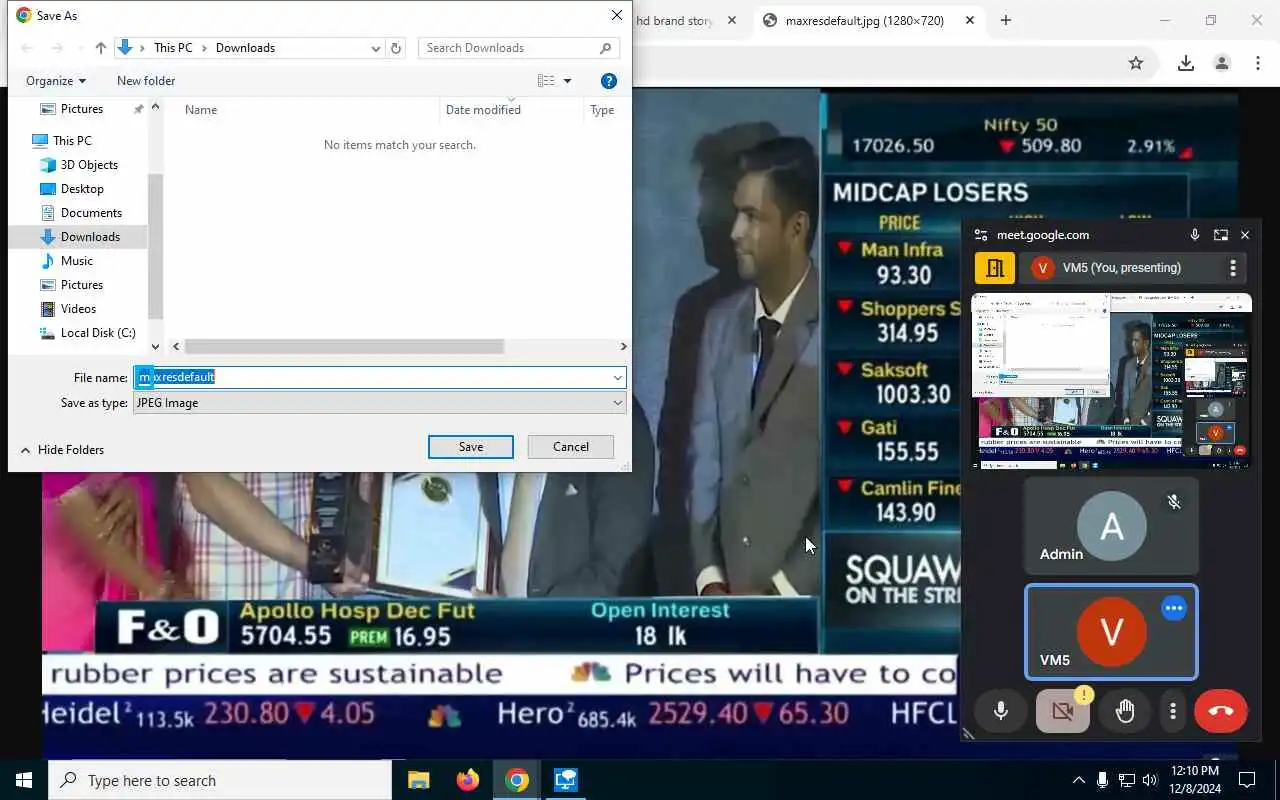This screenshot has height=800, width=1280.
Task: Open the Save as type dropdown
Action: tap(380, 403)
